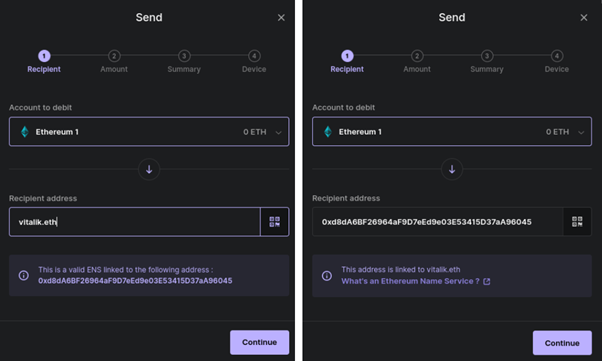Click the down arrow icon in left dialog
Image resolution: width=602 pixels, height=362 pixels.
click(149, 169)
